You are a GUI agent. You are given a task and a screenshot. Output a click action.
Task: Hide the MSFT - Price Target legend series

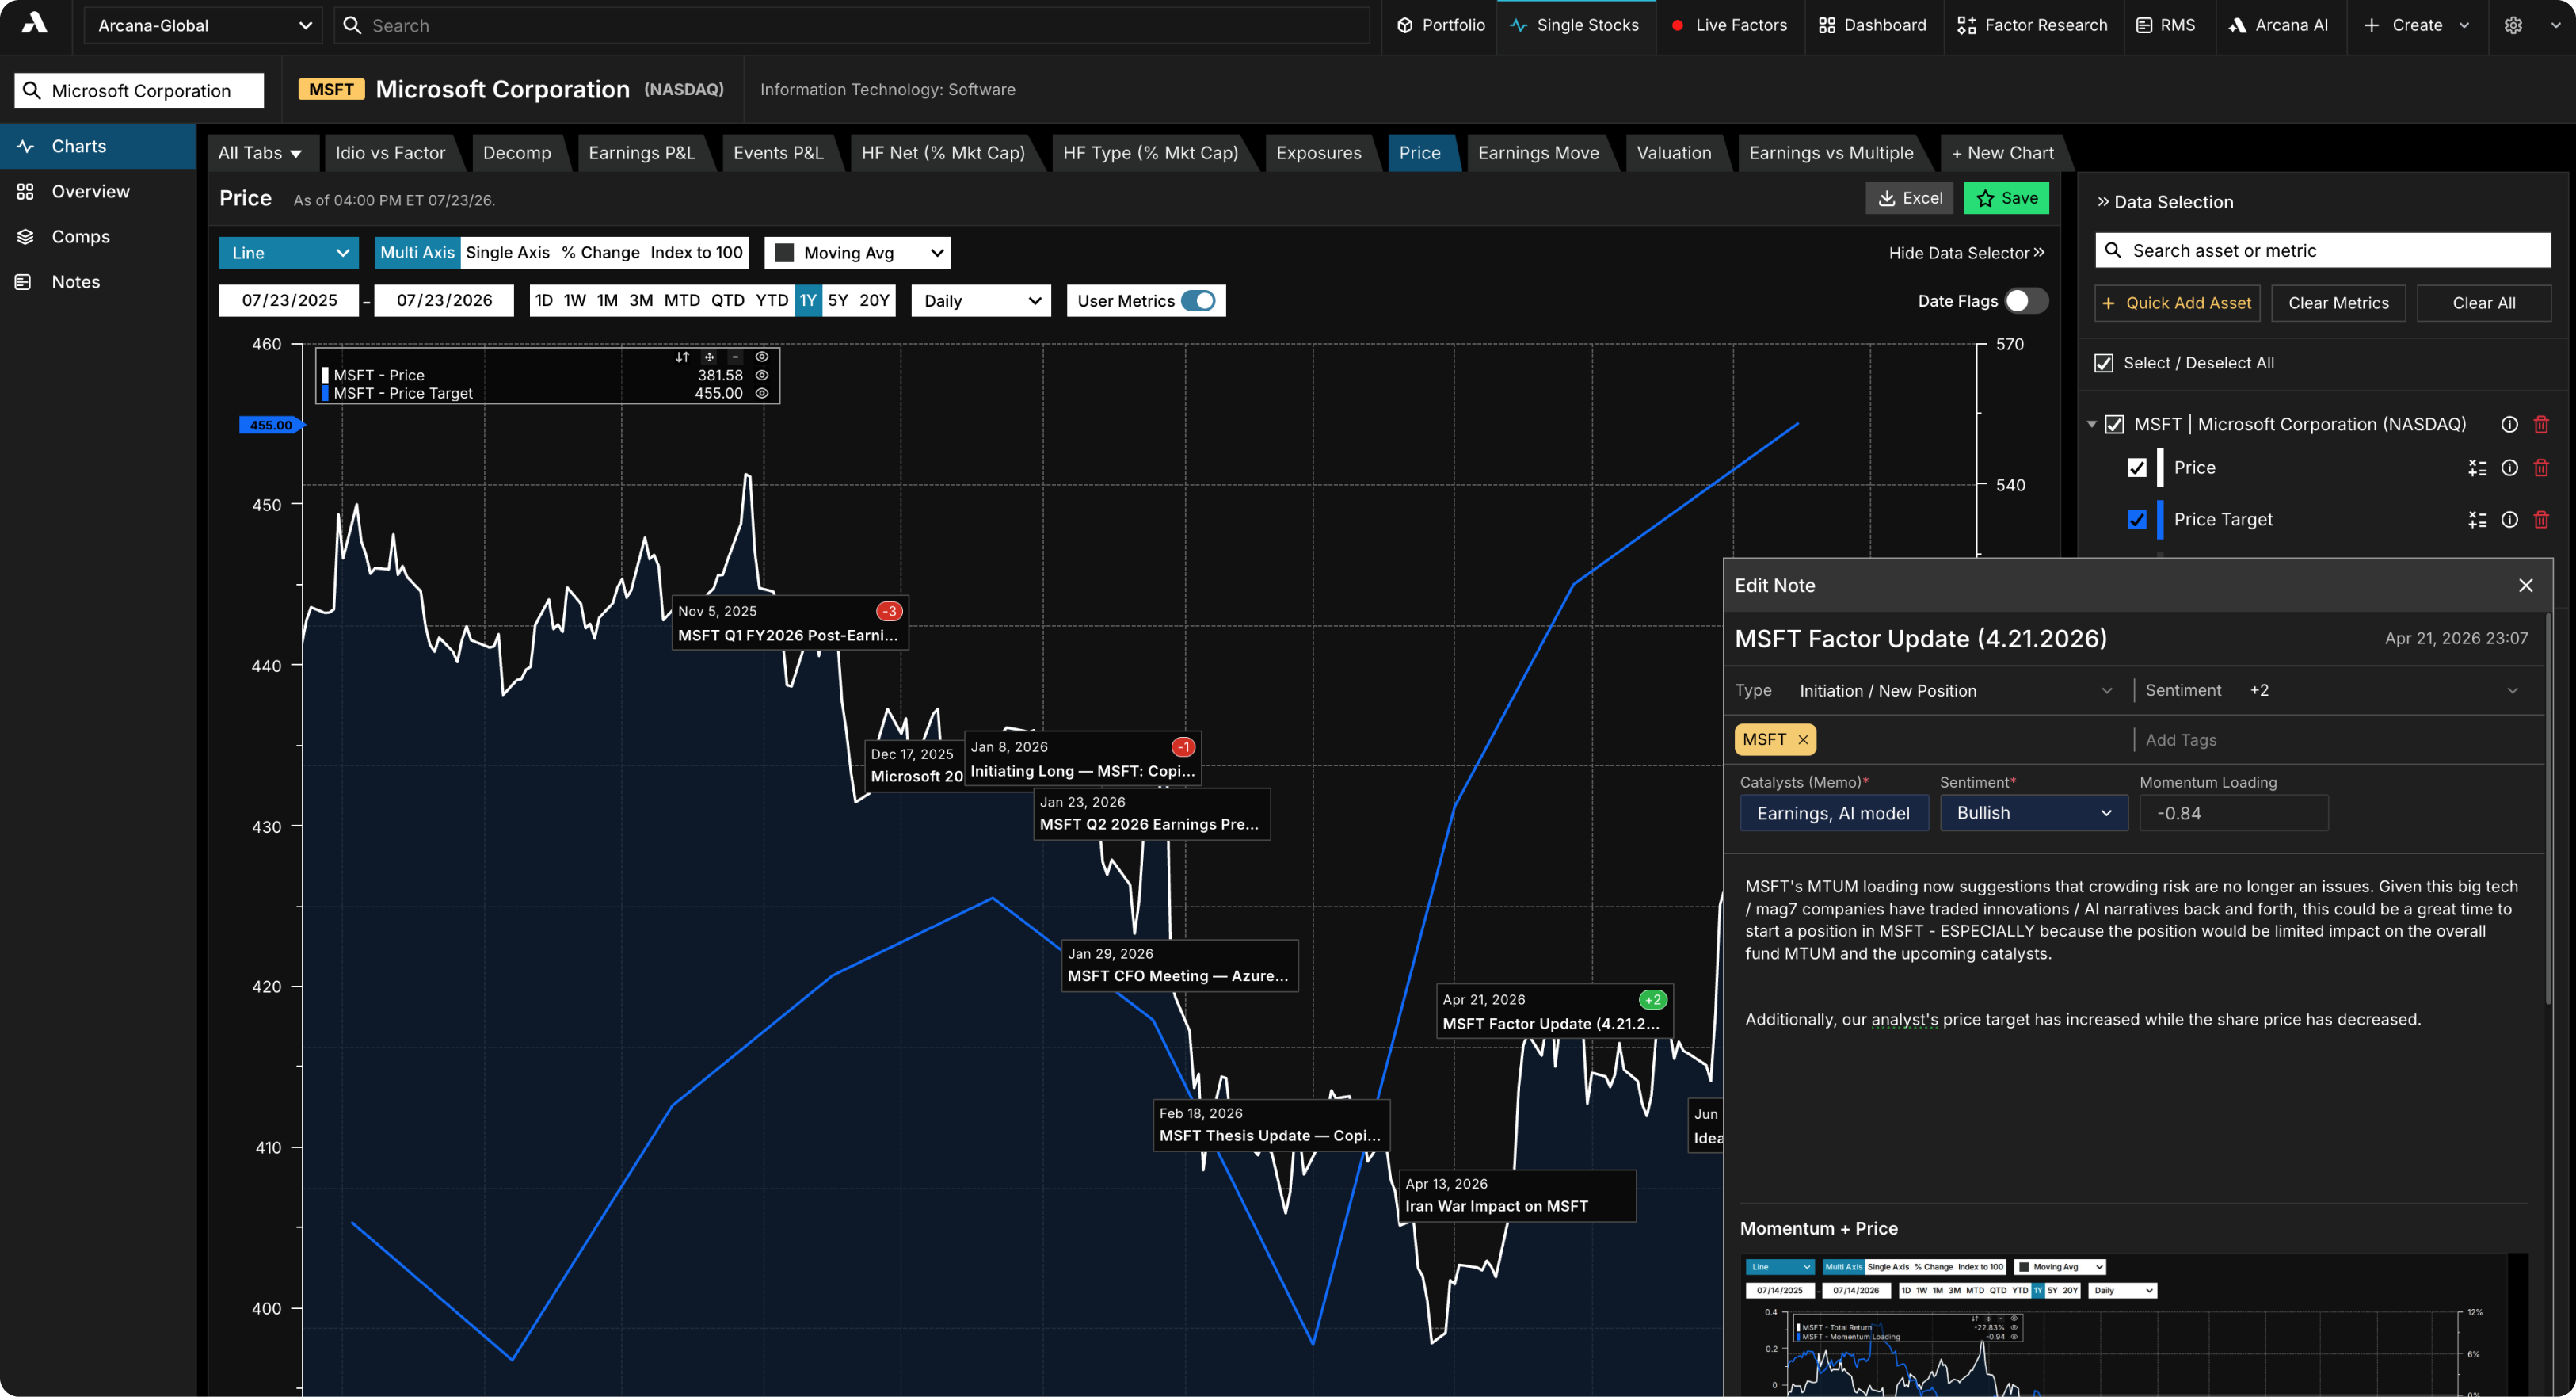[x=762, y=393]
